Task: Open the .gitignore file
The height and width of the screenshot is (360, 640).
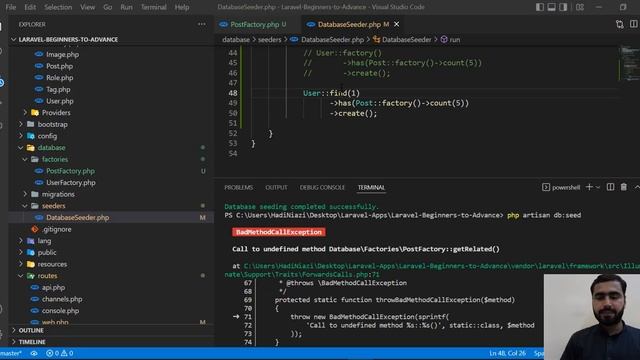Action: pyautogui.click(x=56, y=229)
